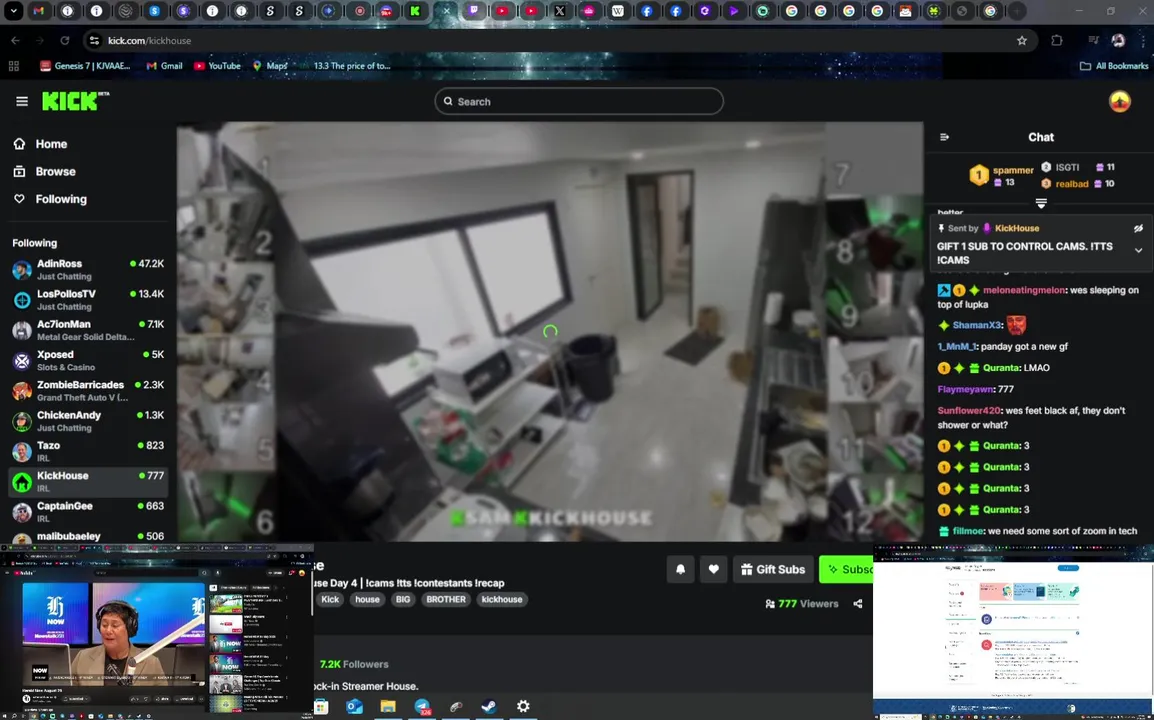The height and width of the screenshot is (720, 1154).
Task: Click ShamanX3 username in chat
Action: click(x=976, y=325)
